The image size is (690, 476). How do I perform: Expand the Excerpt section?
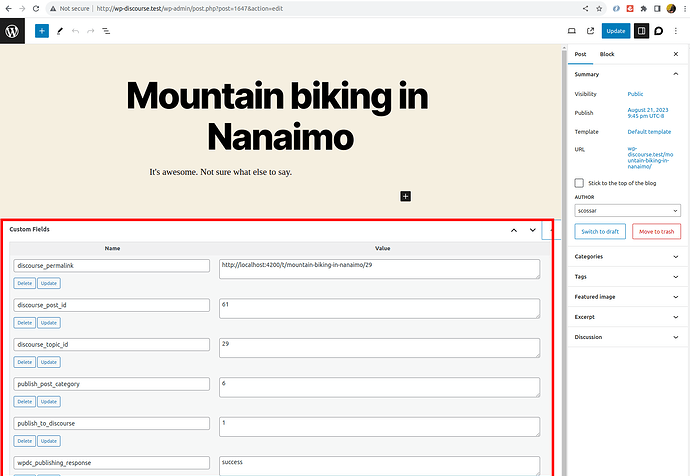(x=628, y=317)
